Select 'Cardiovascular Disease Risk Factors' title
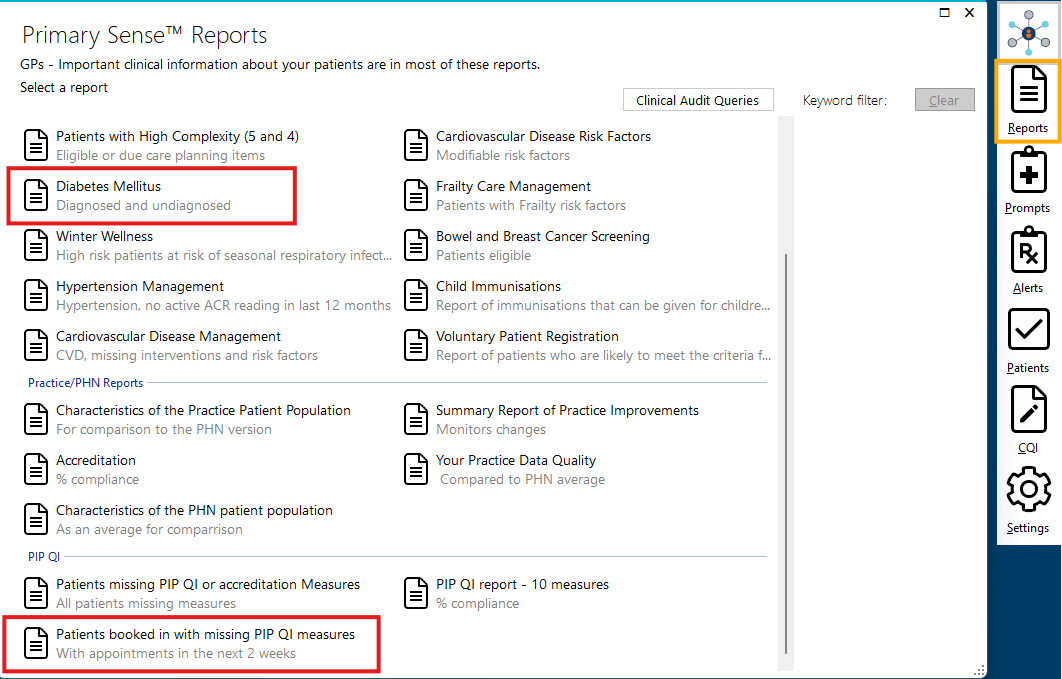 click(x=543, y=136)
